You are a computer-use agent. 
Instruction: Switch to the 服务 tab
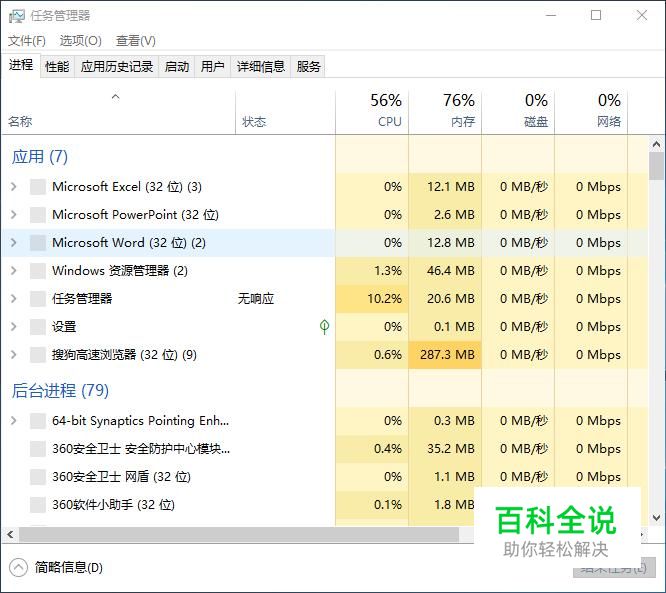(x=308, y=67)
